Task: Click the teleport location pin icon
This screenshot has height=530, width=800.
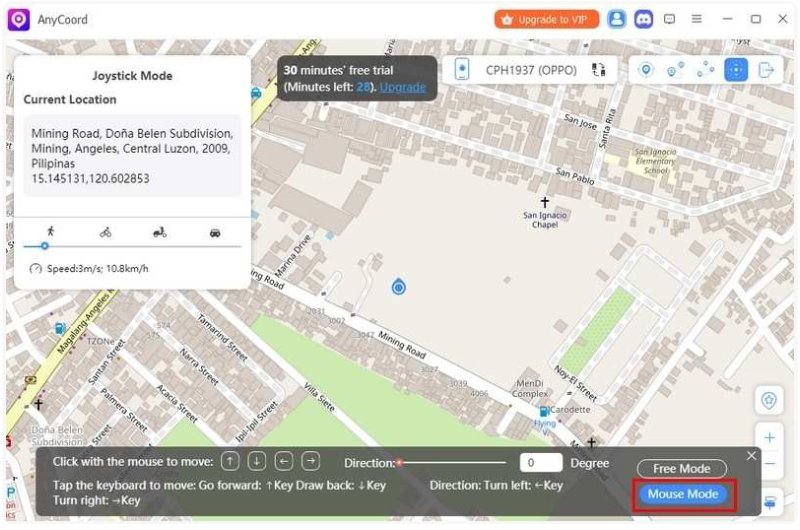Action: pos(646,70)
